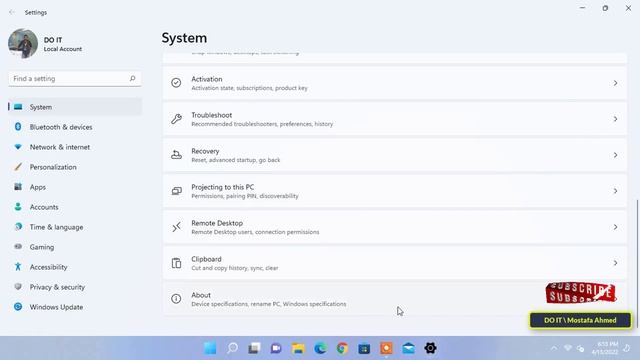The width and height of the screenshot is (640, 360).
Task: Click the System icon in the sidebar
Action: [18, 107]
